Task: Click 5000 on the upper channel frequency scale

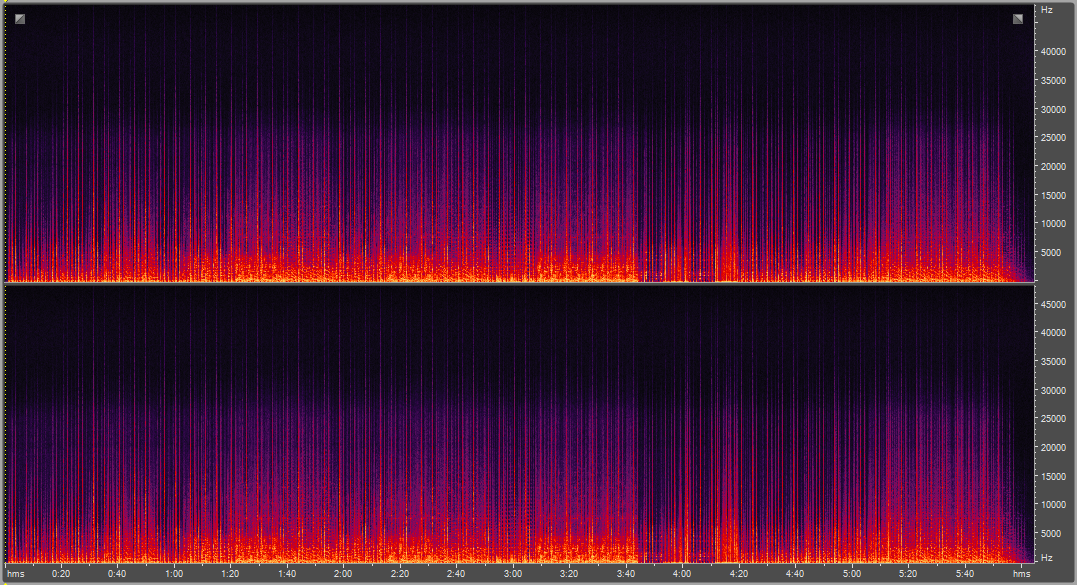Action: point(1053,253)
